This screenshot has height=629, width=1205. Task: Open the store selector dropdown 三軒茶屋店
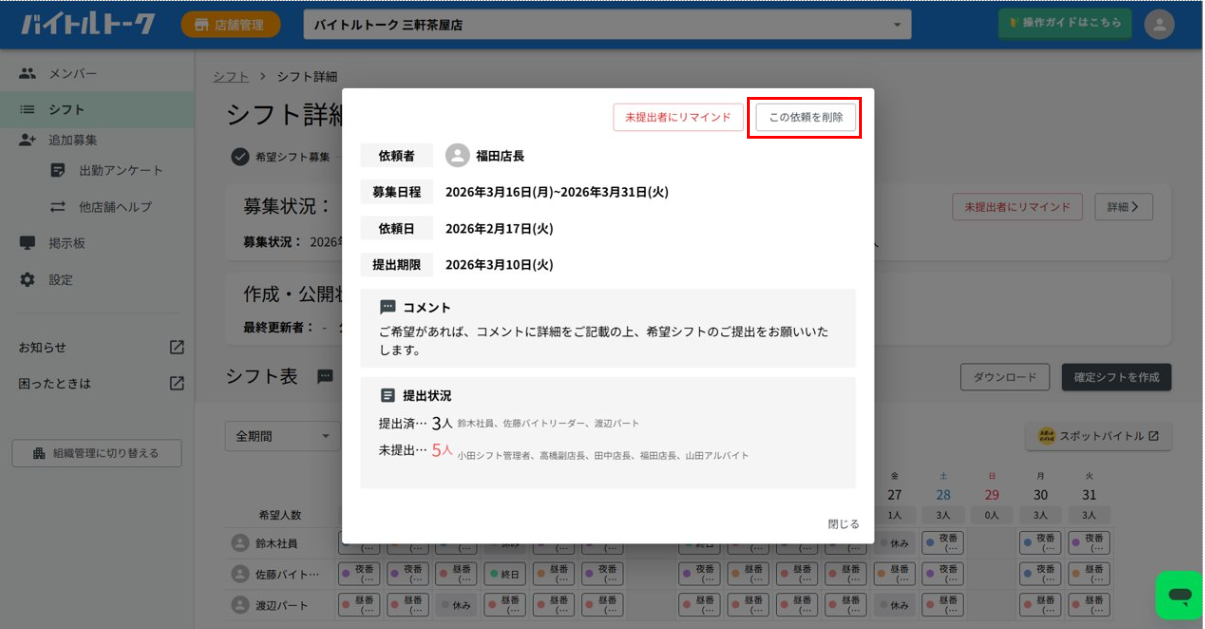click(x=607, y=25)
